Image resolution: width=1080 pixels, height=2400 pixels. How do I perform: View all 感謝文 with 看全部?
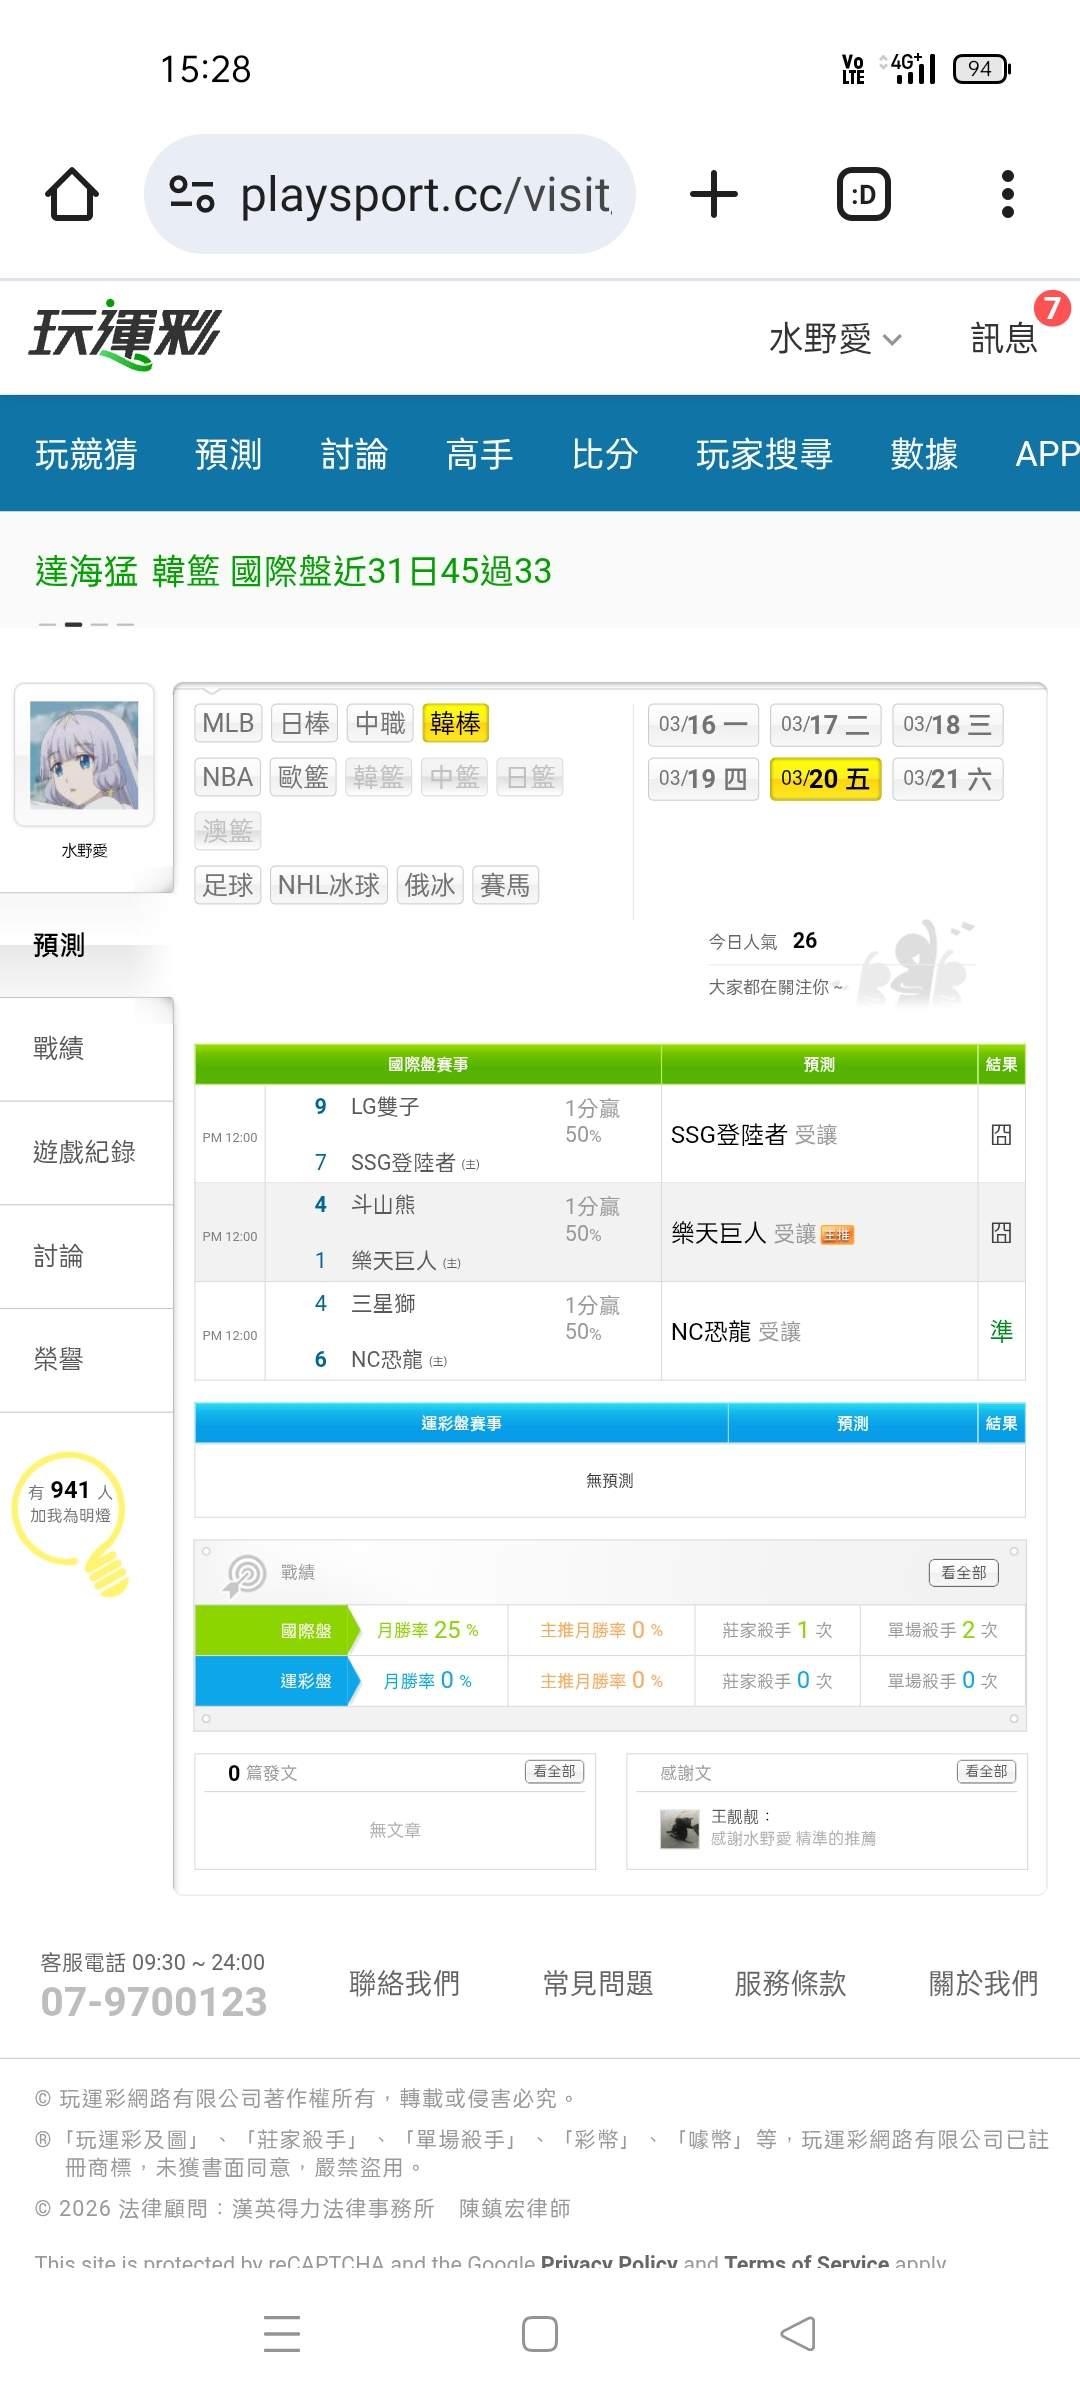[986, 1771]
